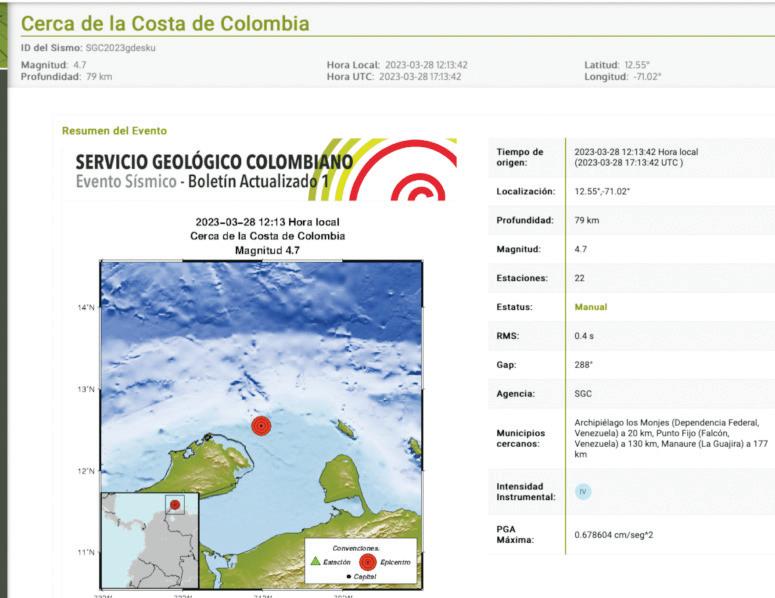
Task: Click the 11°N latitude axis label
Action: [x=86, y=553]
